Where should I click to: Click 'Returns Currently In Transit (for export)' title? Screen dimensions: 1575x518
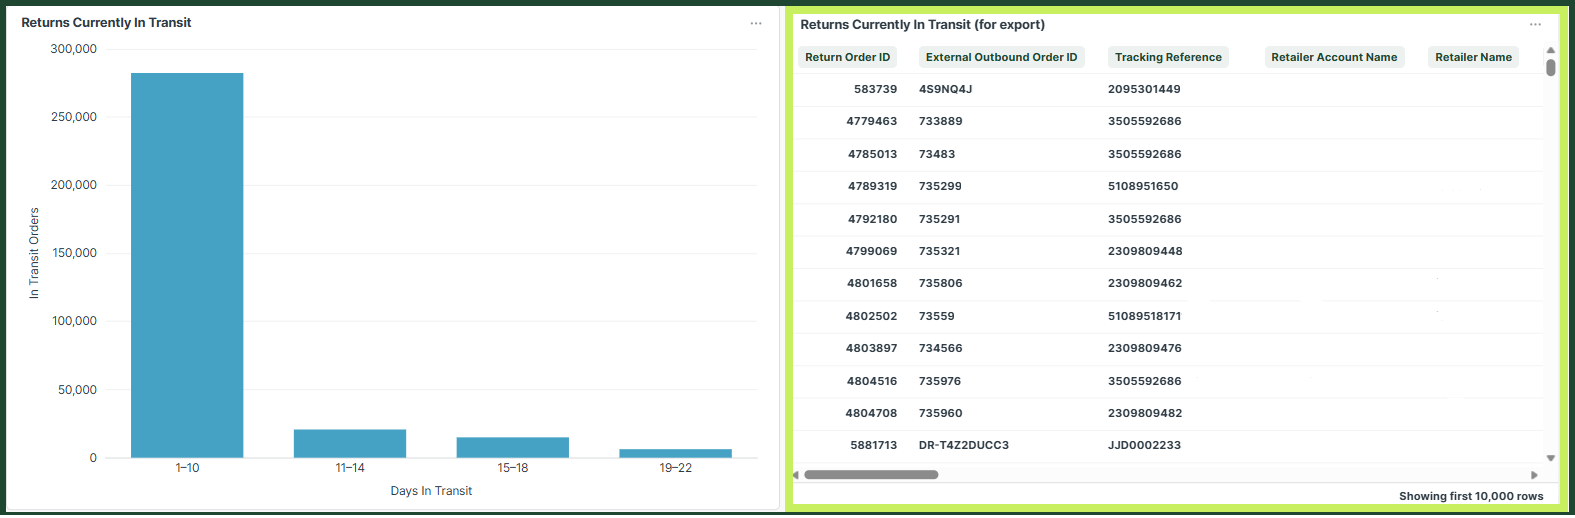(922, 24)
